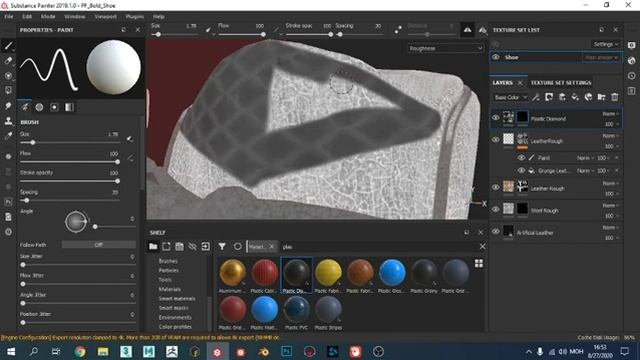This screenshot has width=640, height=360.
Task: Open the history clock side icon
Action: (x=631, y=76)
